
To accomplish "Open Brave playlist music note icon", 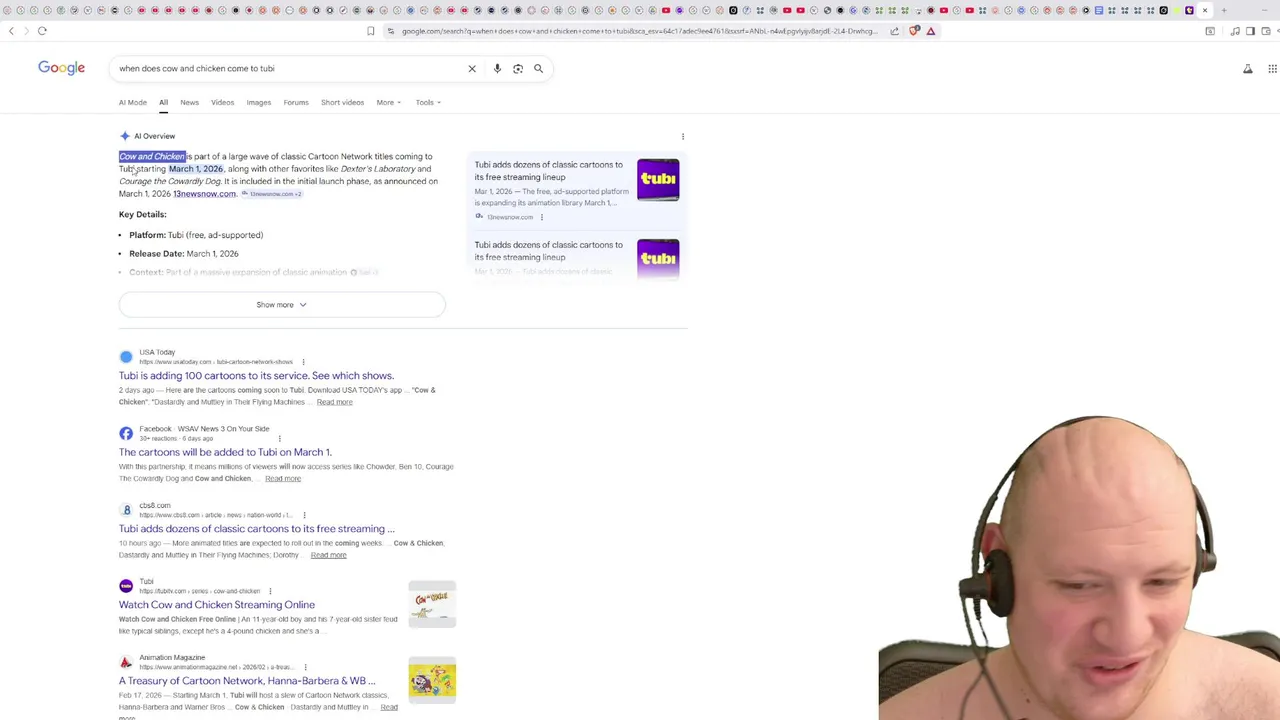I will click(x=1235, y=31).
